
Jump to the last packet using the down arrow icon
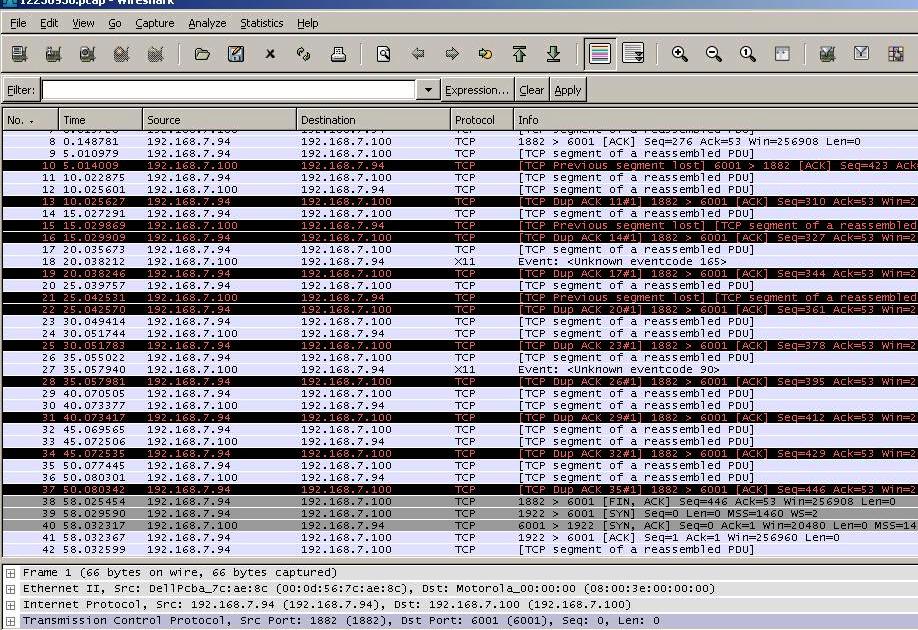pos(553,54)
